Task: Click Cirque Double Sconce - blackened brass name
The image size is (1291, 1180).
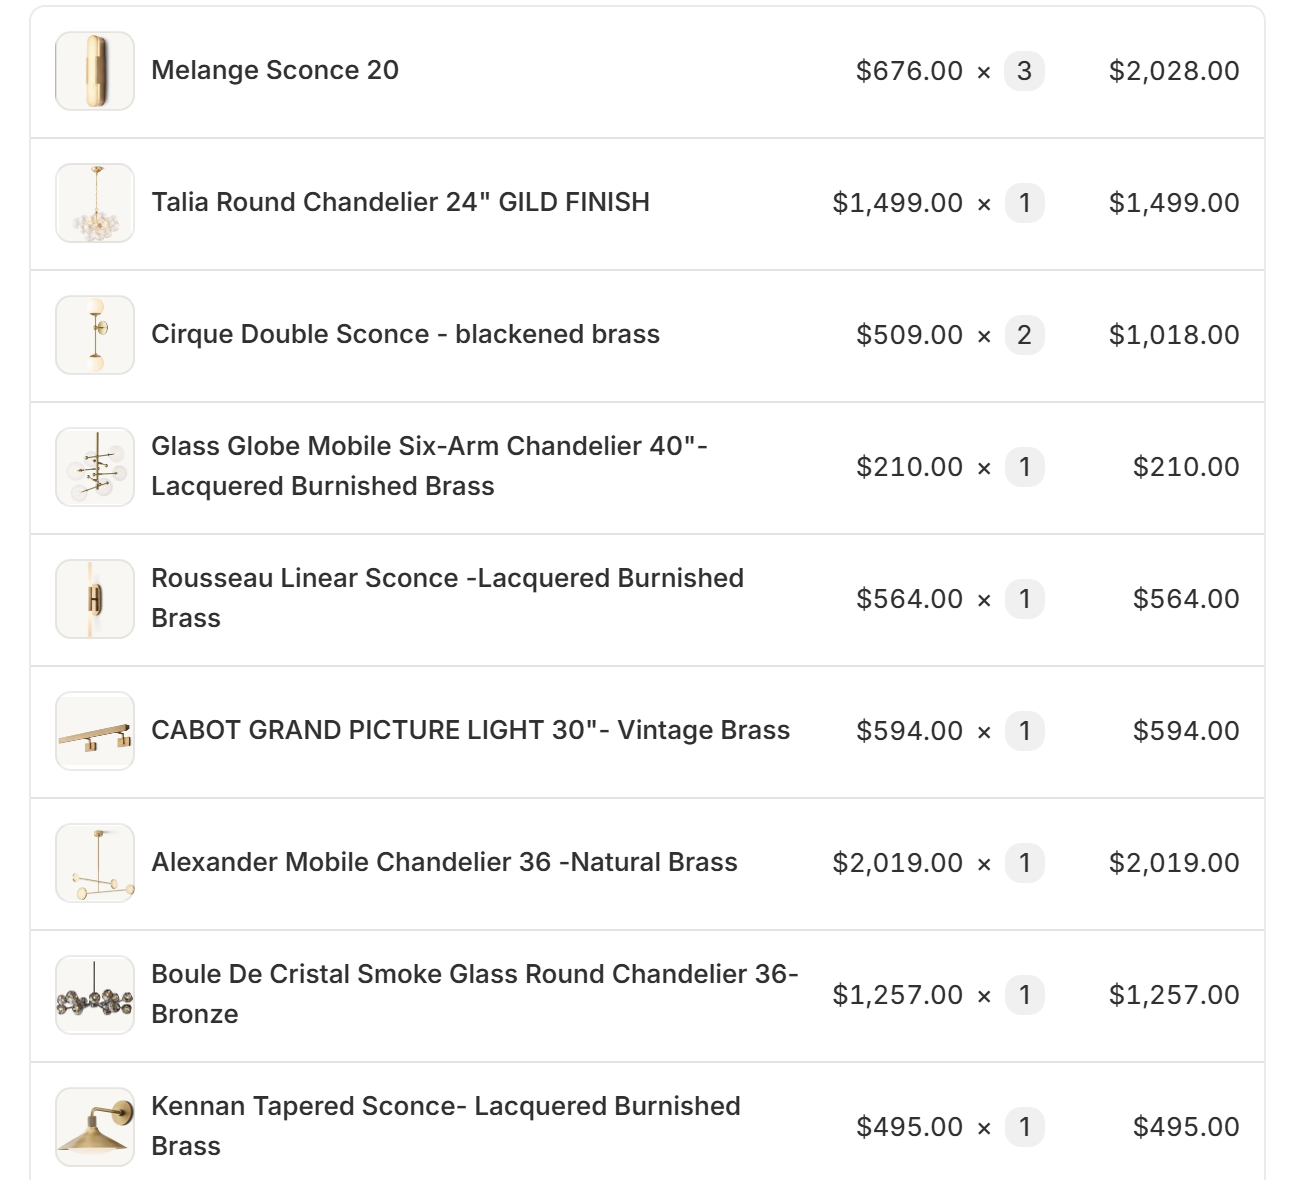Action: pyautogui.click(x=405, y=334)
